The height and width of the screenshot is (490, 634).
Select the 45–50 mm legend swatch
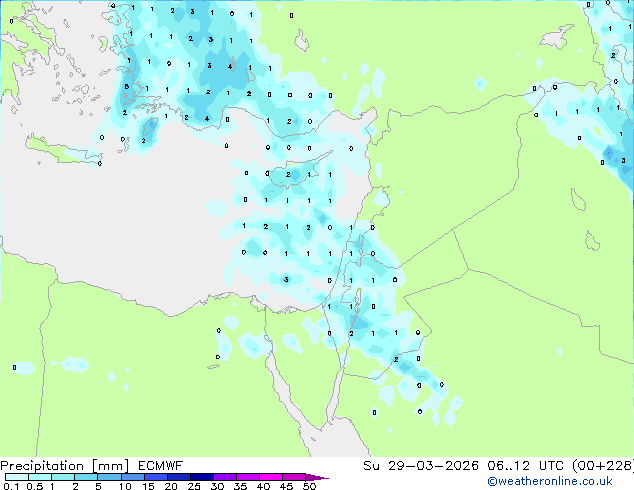coord(294,477)
